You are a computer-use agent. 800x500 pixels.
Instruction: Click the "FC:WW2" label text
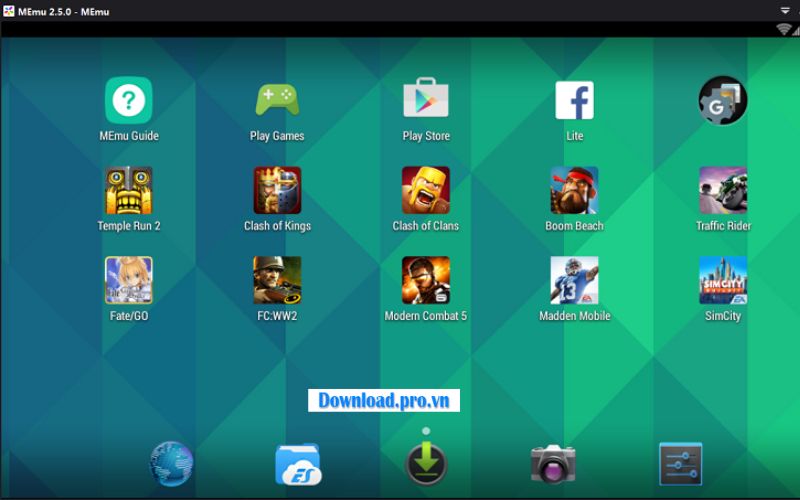tap(277, 316)
